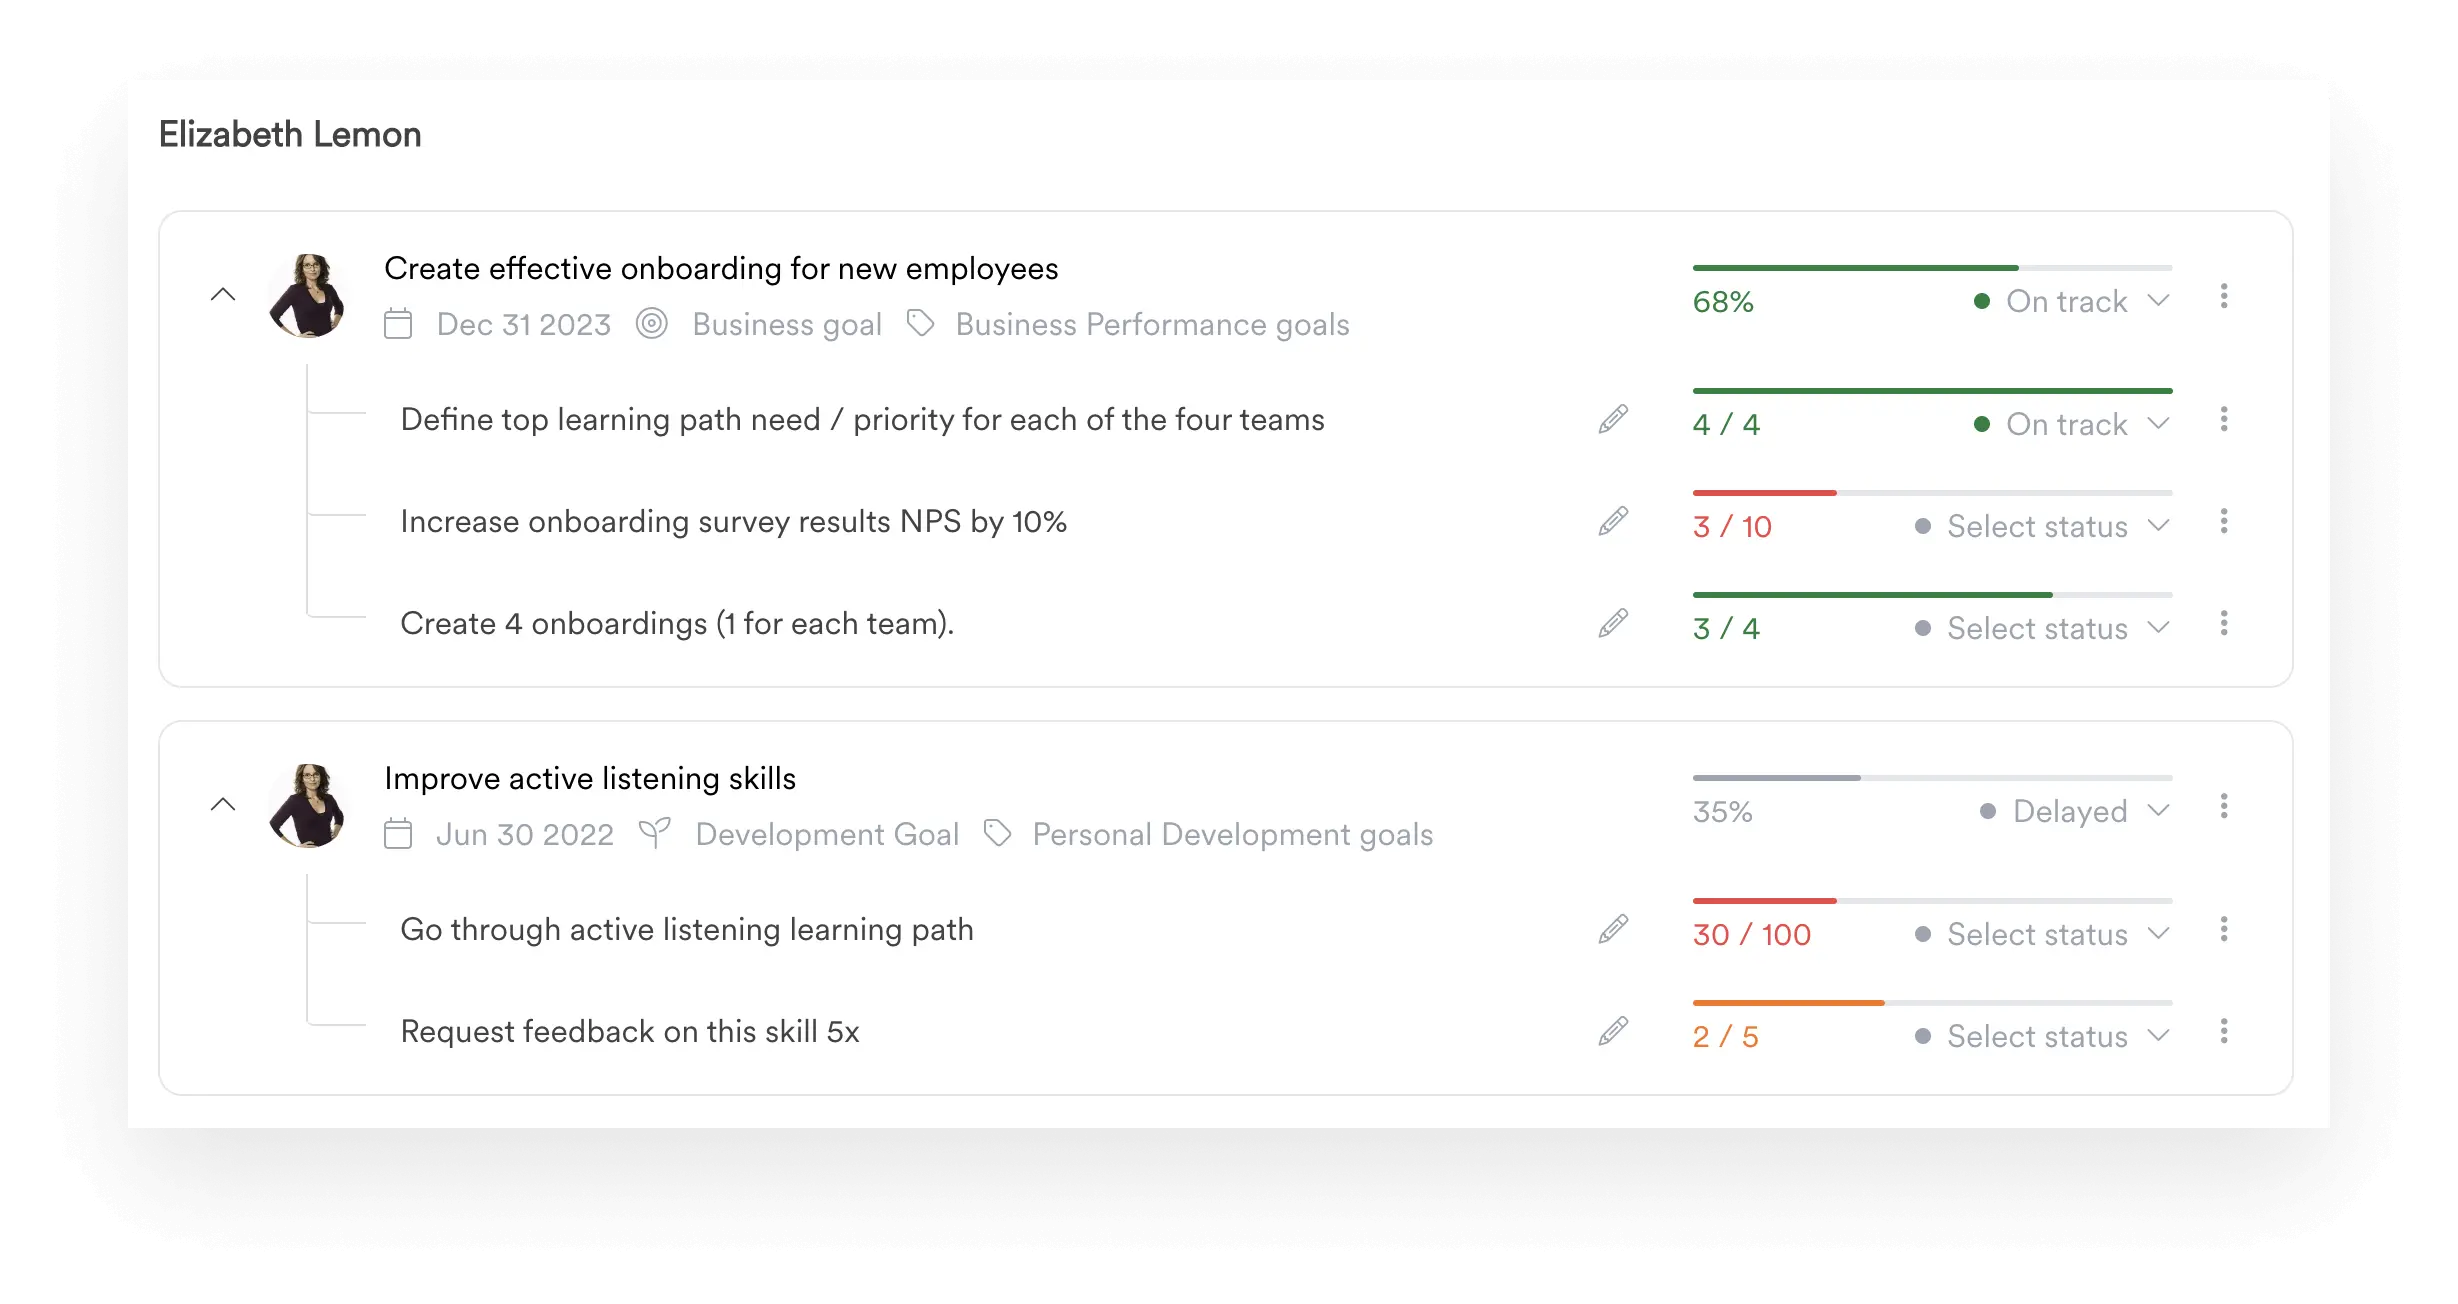Click the Personal Development goals tag icon
The image size is (2458, 1304).
pyautogui.click(x=997, y=833)
